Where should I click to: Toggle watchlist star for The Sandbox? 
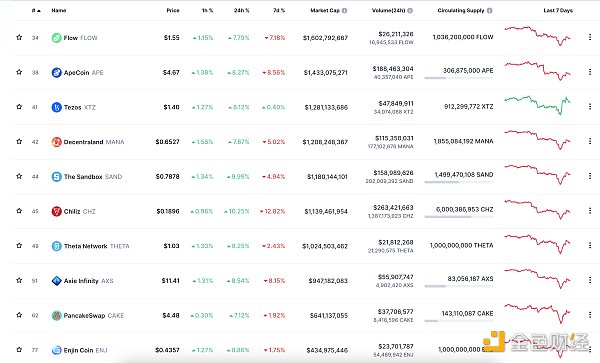19,176
